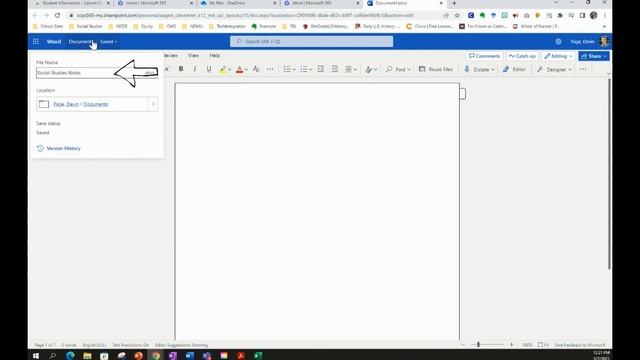Open the Settings gear icon
Image resolution: width=640 pixels, height=360 pixels.
point(558,42)
